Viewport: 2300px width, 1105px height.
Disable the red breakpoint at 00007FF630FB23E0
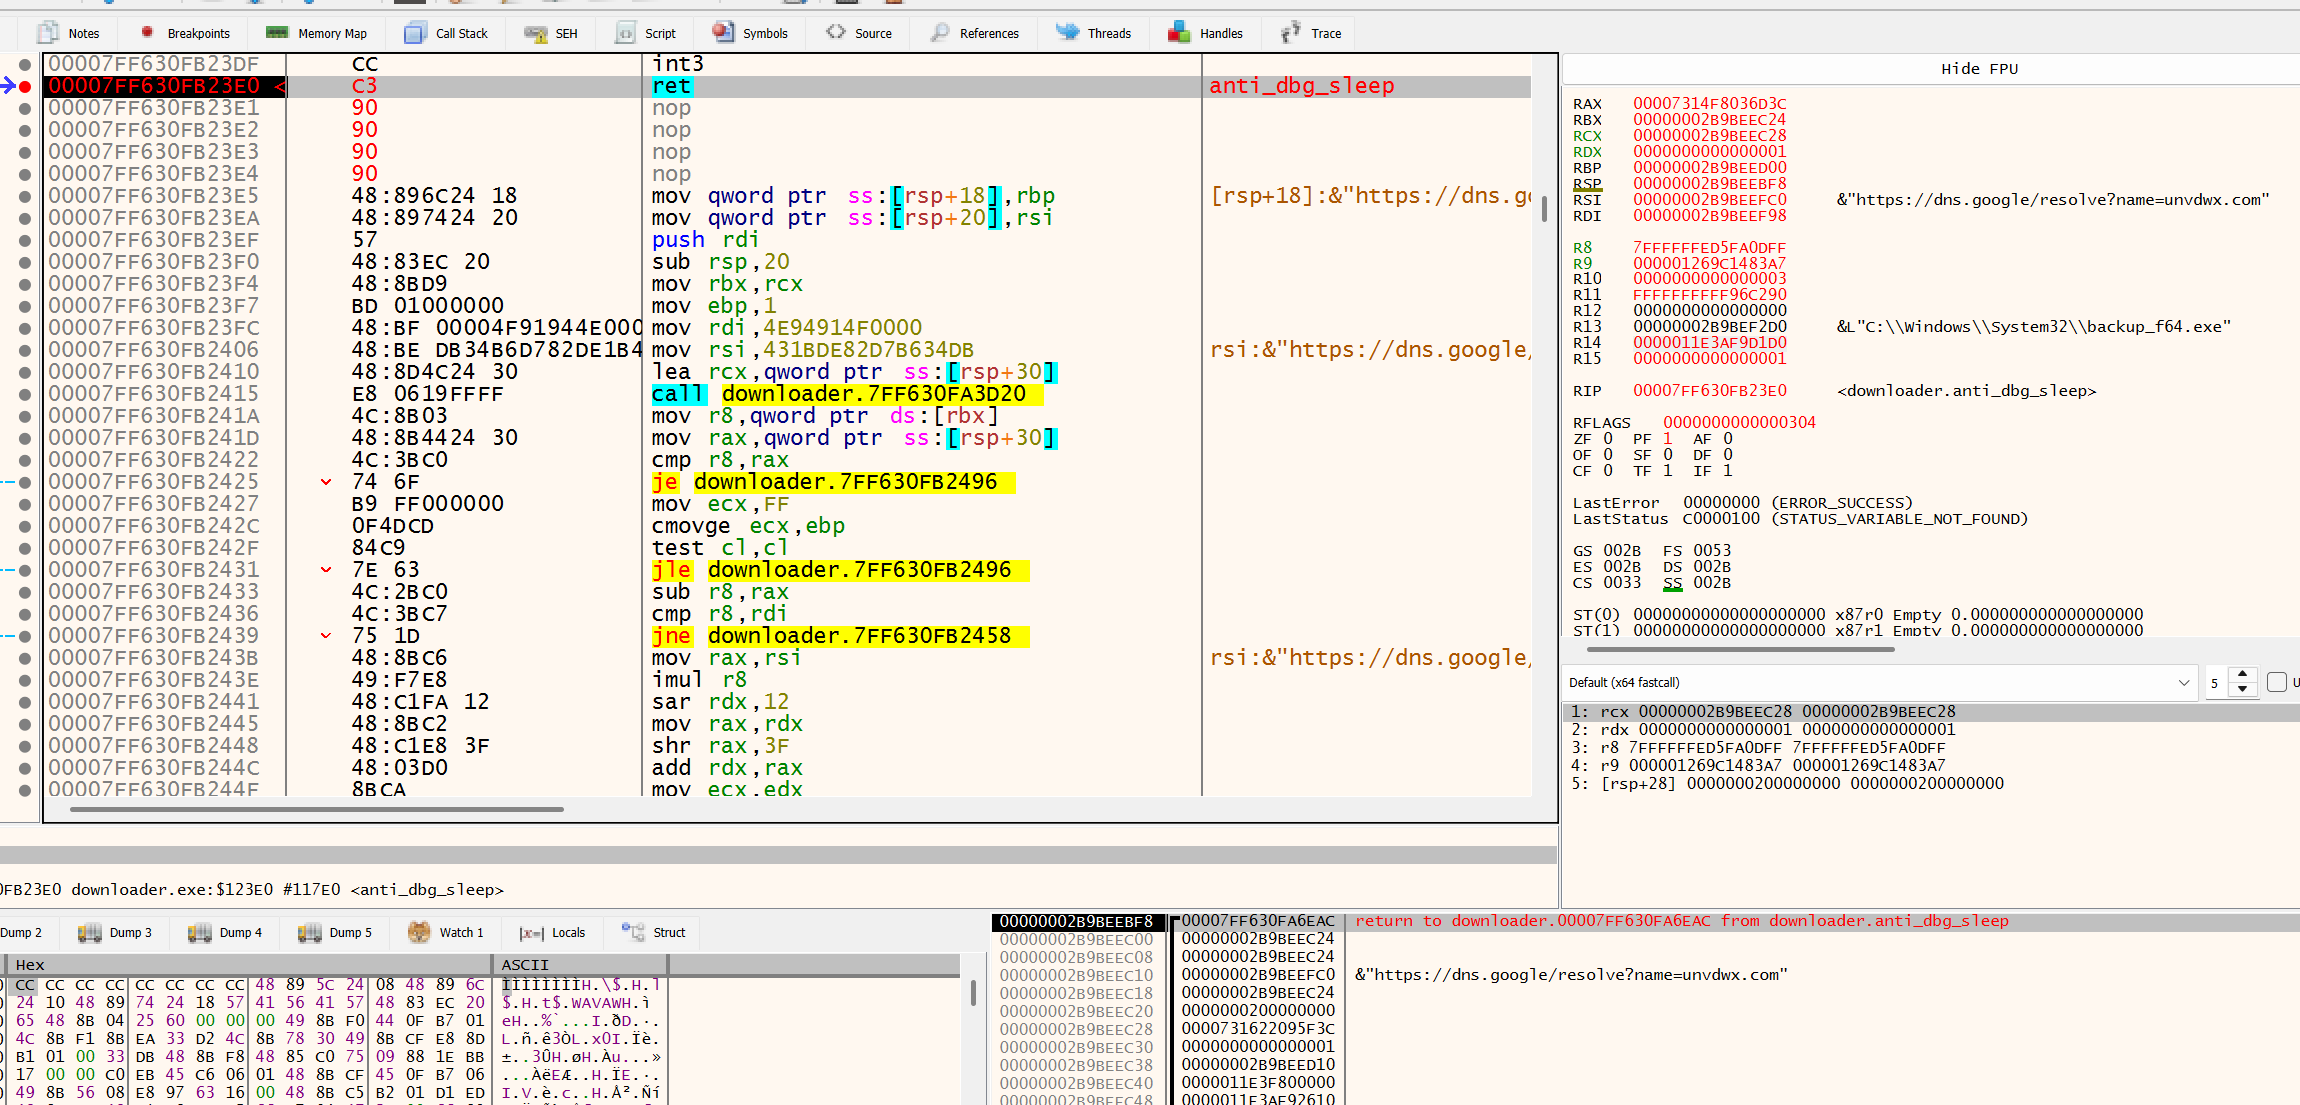pos(25,86)
